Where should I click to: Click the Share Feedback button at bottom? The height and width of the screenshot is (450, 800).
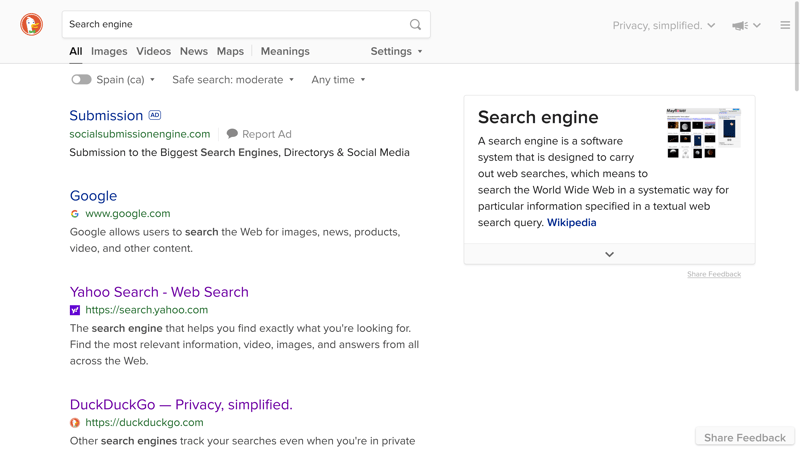(745, 438)
